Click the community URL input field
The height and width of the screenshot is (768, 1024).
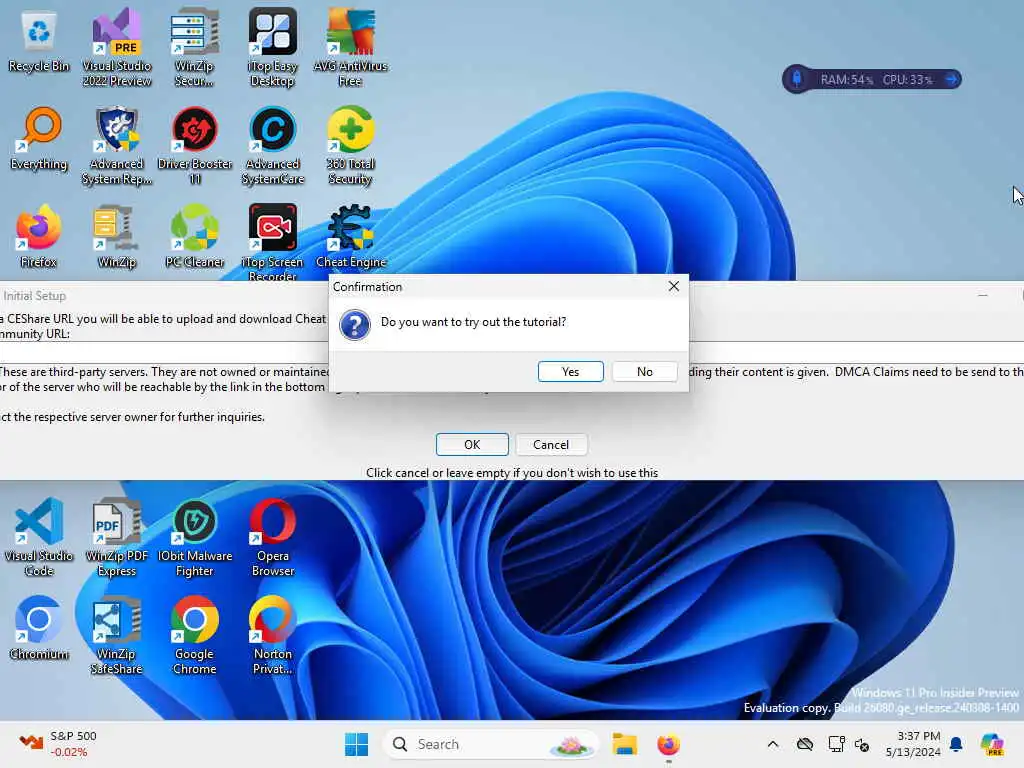pos(512,352)
